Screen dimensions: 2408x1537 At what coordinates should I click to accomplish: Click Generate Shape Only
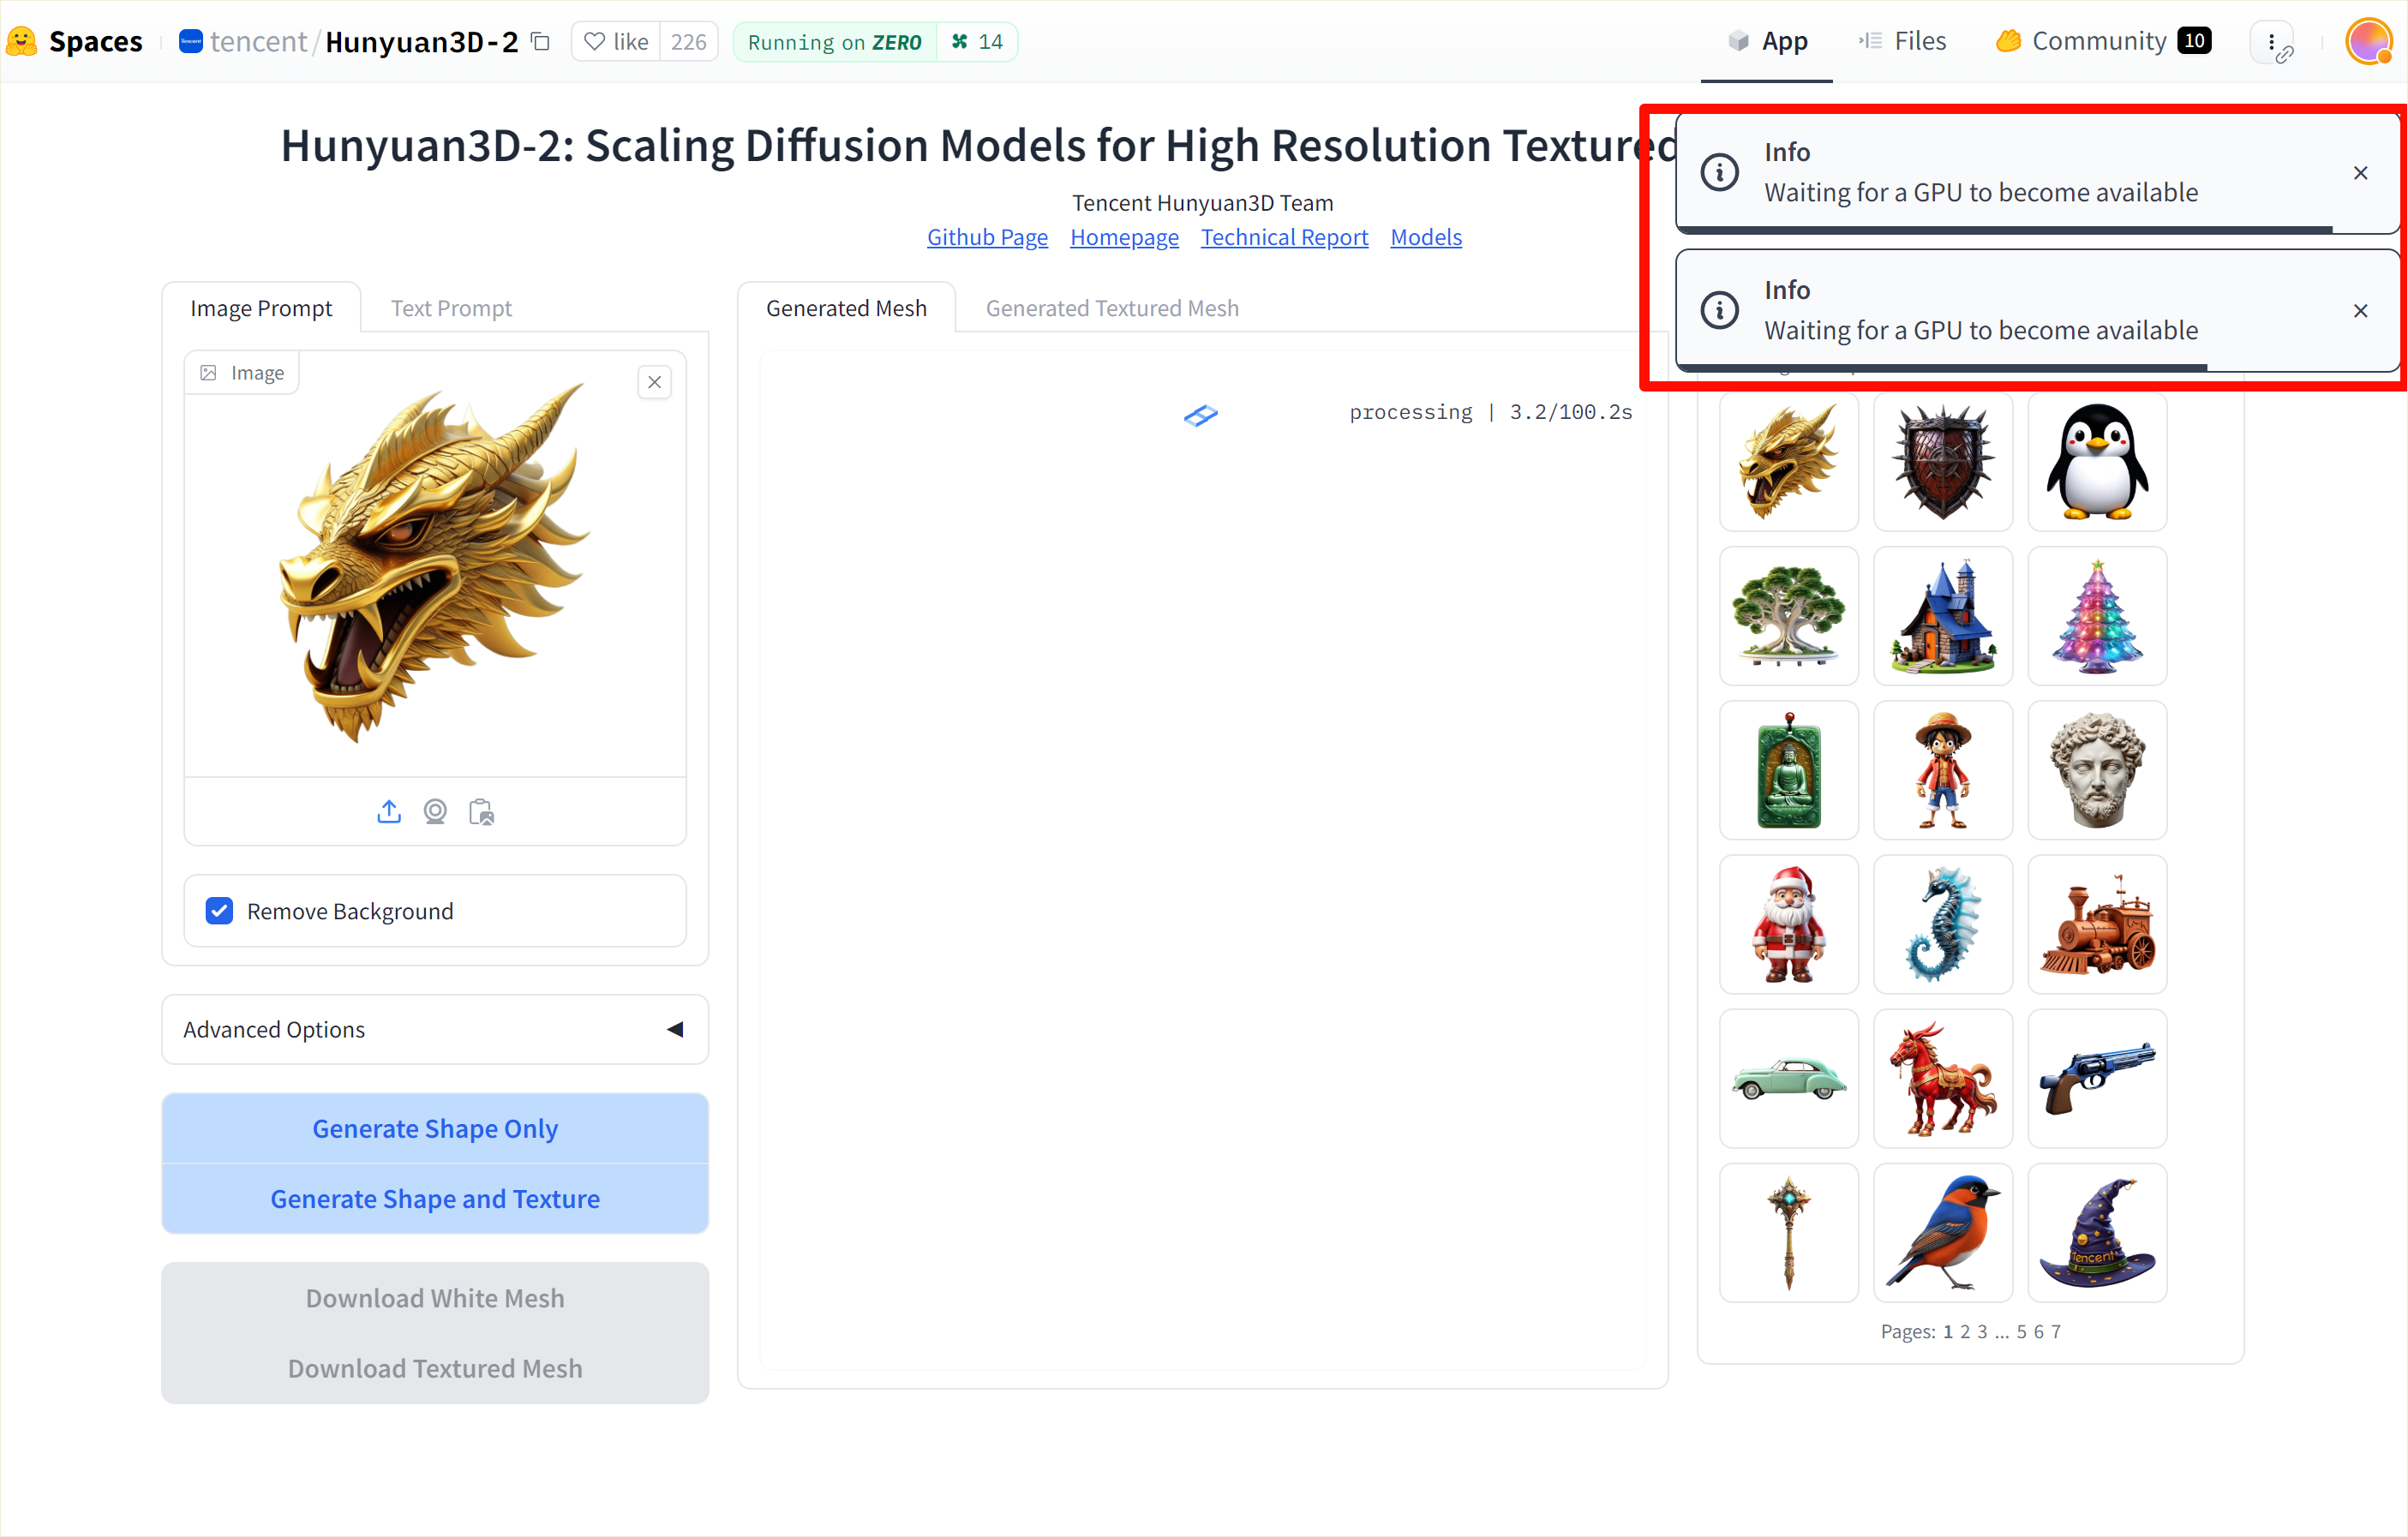[435, 1128]
